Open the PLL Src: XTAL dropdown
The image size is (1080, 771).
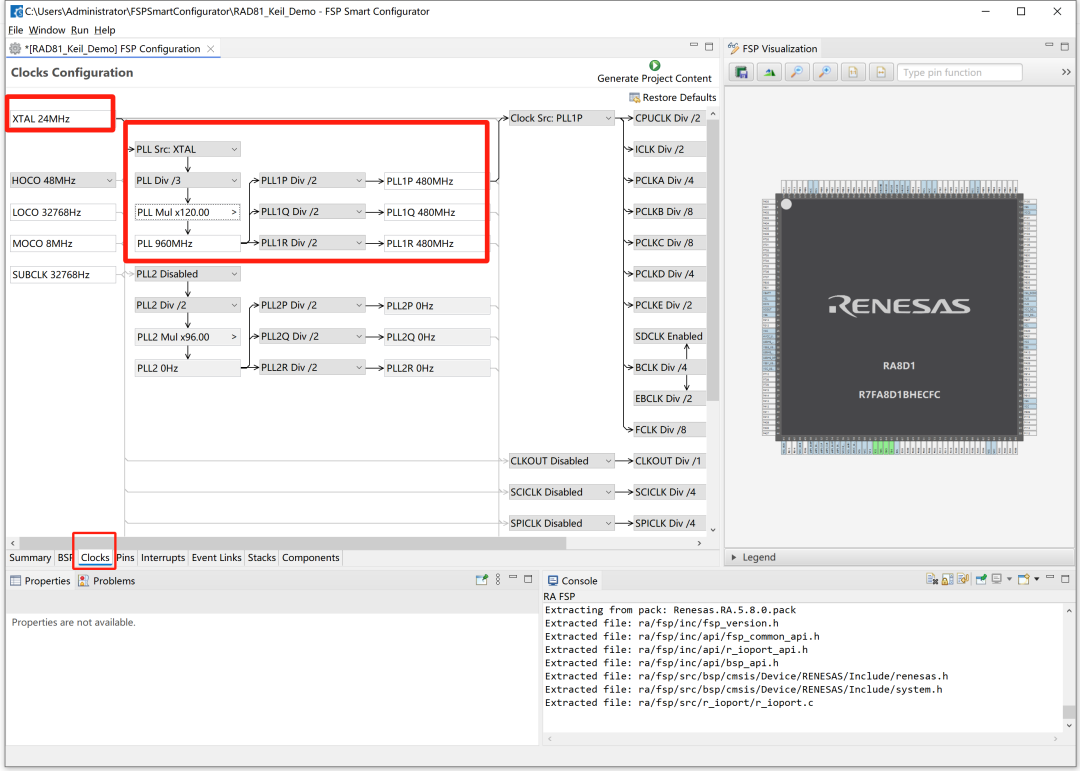pyautogui.click(x=188, y=149)
